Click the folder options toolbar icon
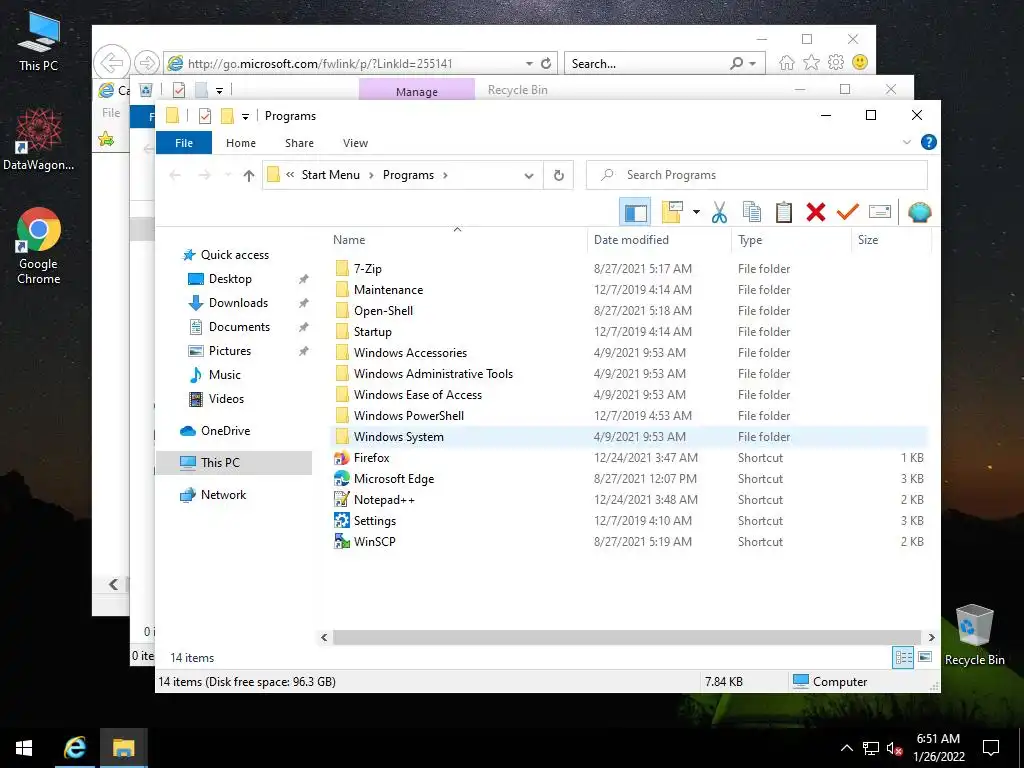This screenshot has height=768, width=1024. tap(672, 212)
